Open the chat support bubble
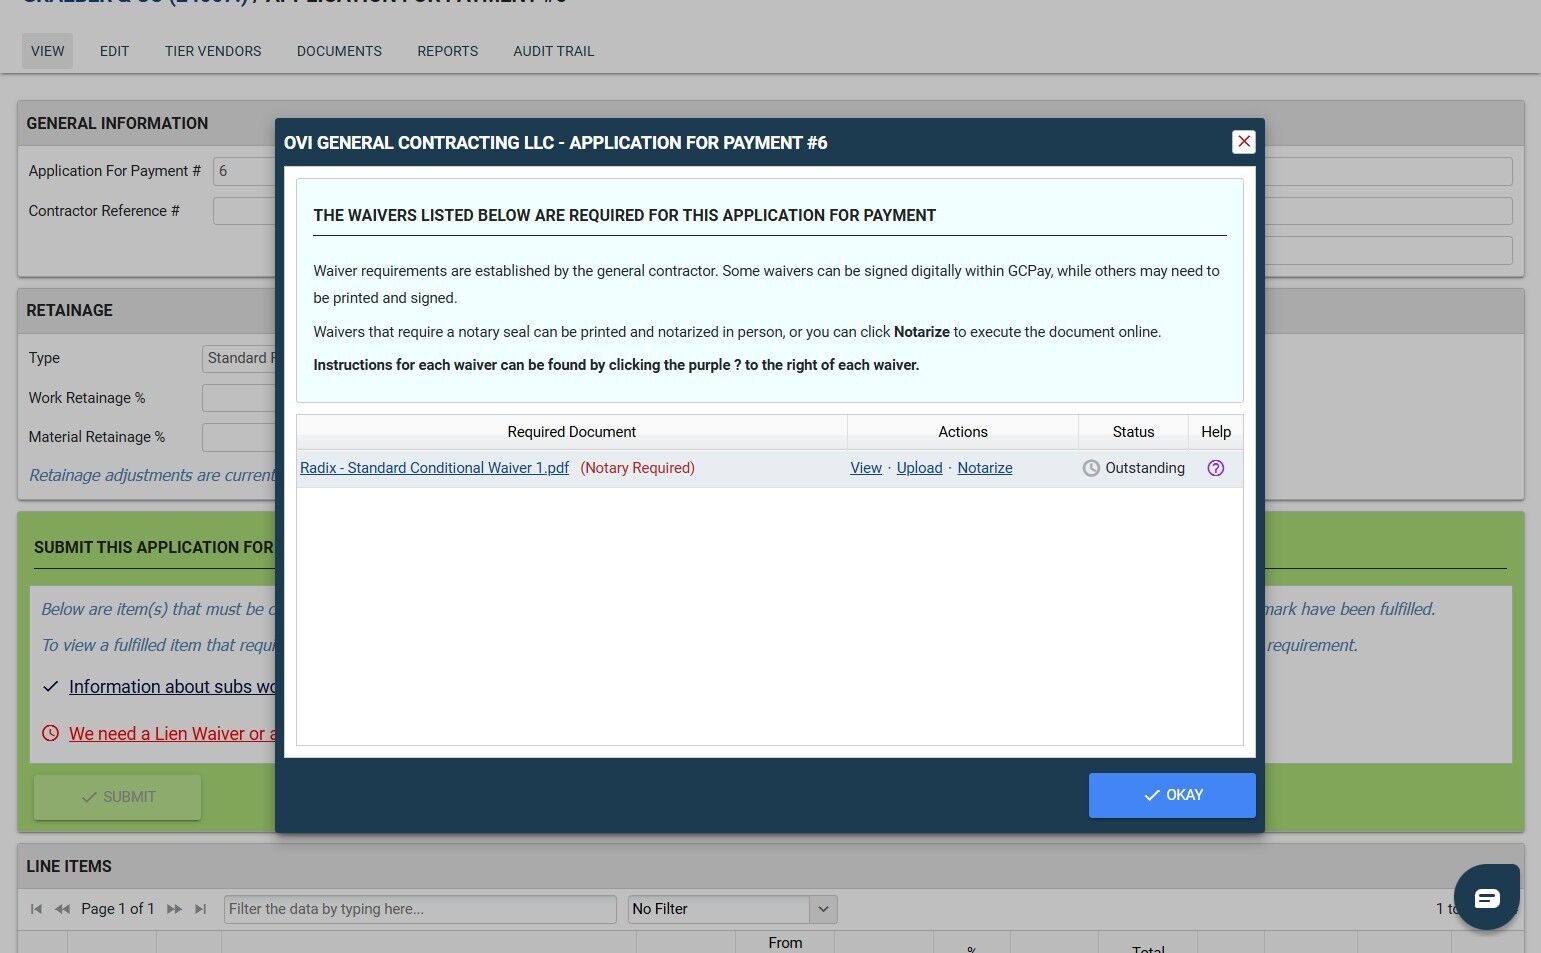Viewport: 1541px width, 953px height. [1487, 897]
